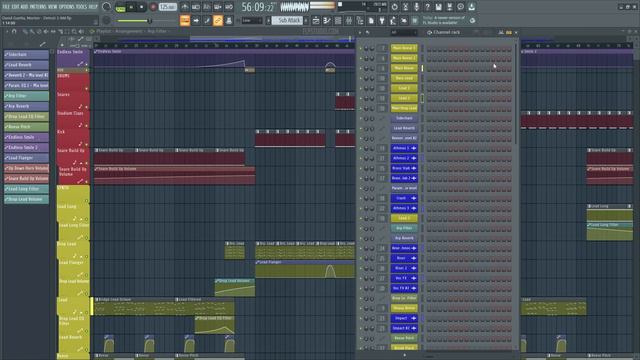
Task: Mute the Sidechain channel LED
Action: 361,118
